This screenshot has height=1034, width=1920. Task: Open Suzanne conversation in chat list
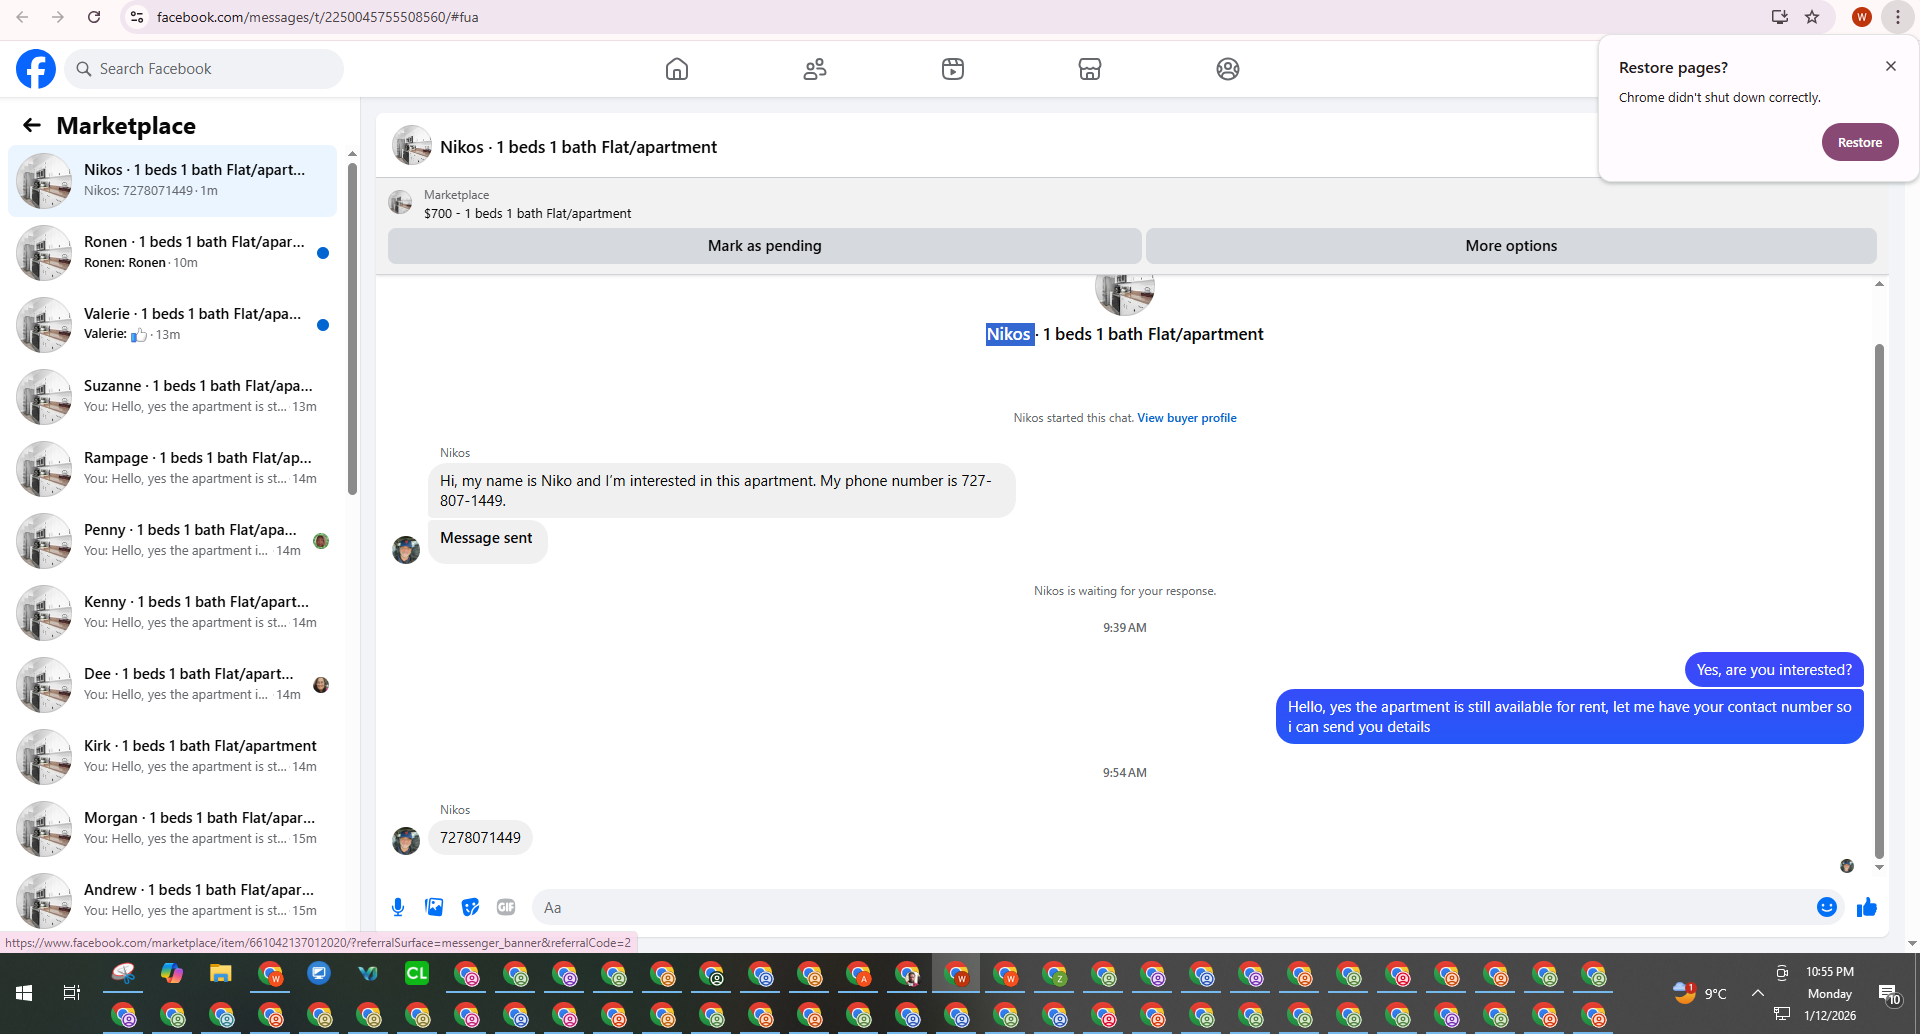click(172, 397)
